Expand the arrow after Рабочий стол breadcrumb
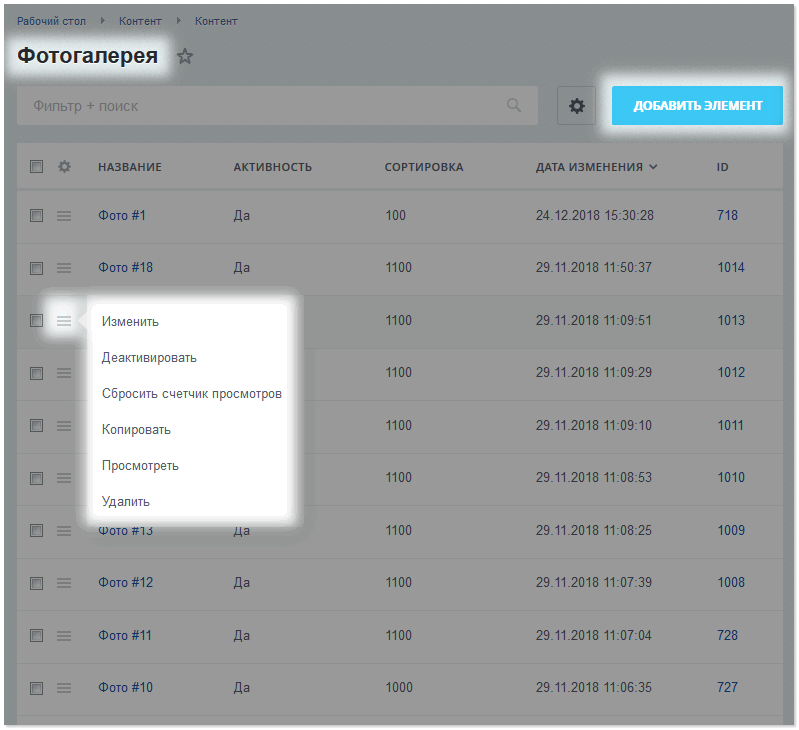 [103, 21]
